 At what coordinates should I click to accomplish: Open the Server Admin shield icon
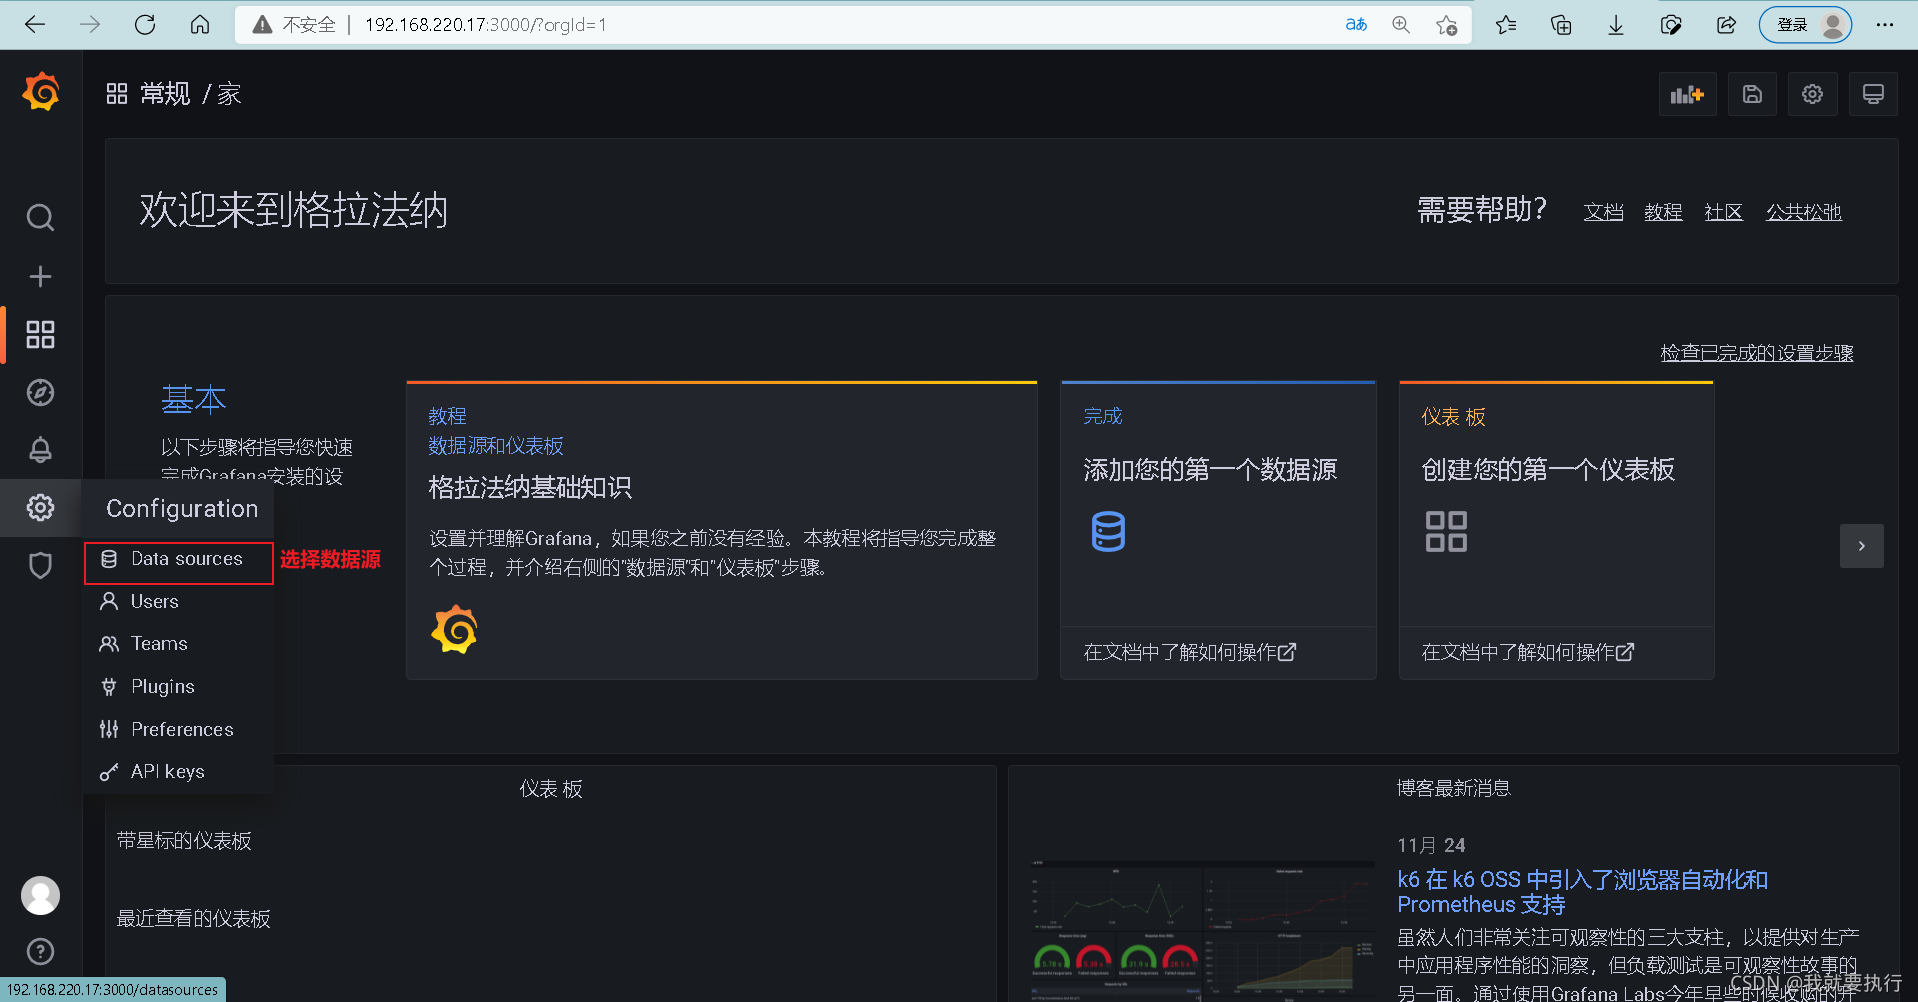pyautogui.click(x=40, y=565)
